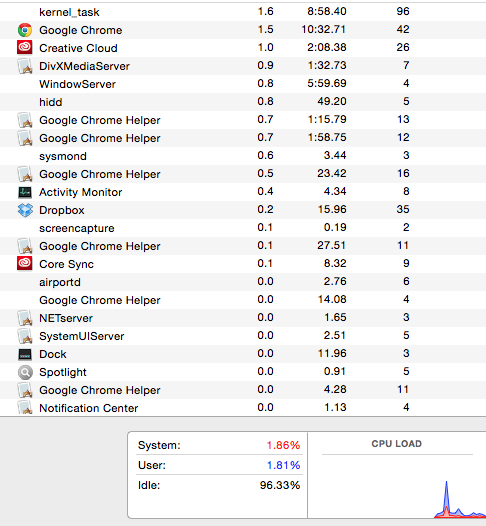
Task: Click Activity Monitor CPU percent 0.4
Action: (265, 192)
